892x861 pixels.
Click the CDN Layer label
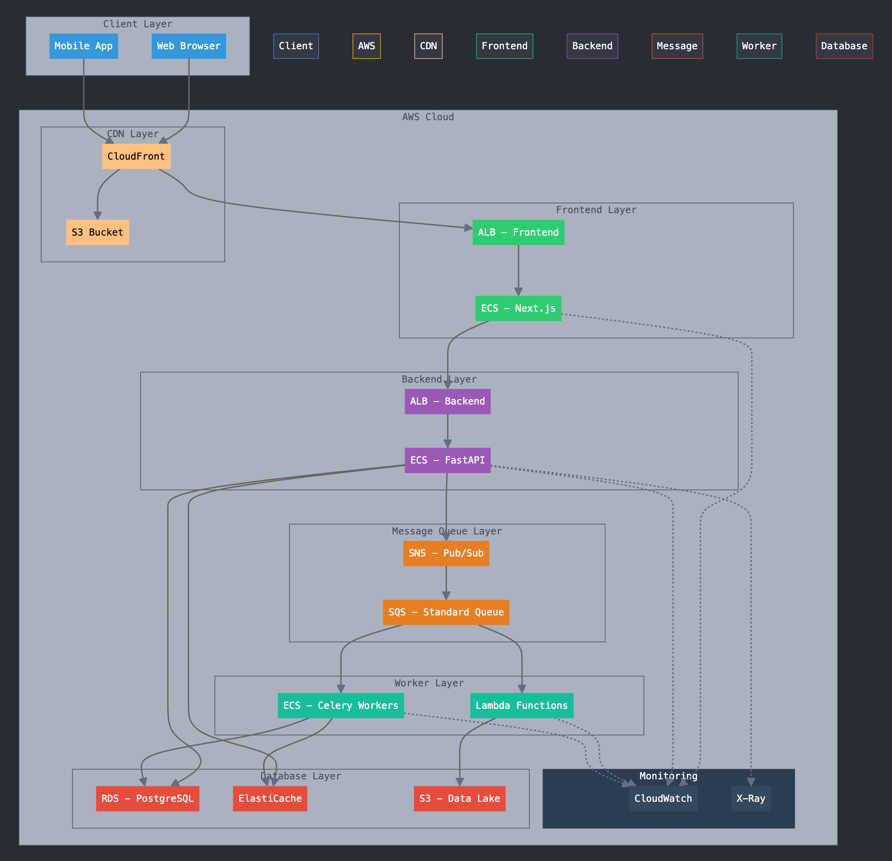click(133, 134)
